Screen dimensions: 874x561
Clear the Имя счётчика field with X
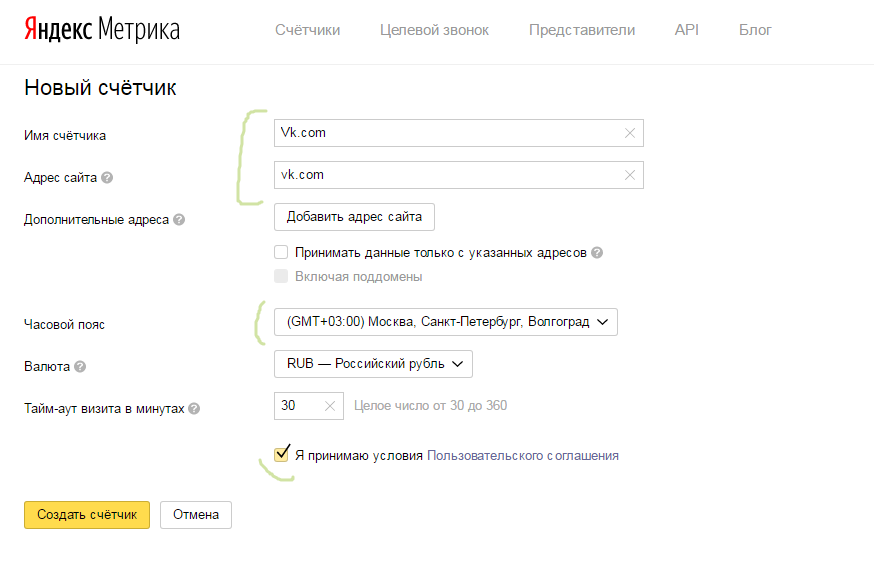[x=630, y=133]
